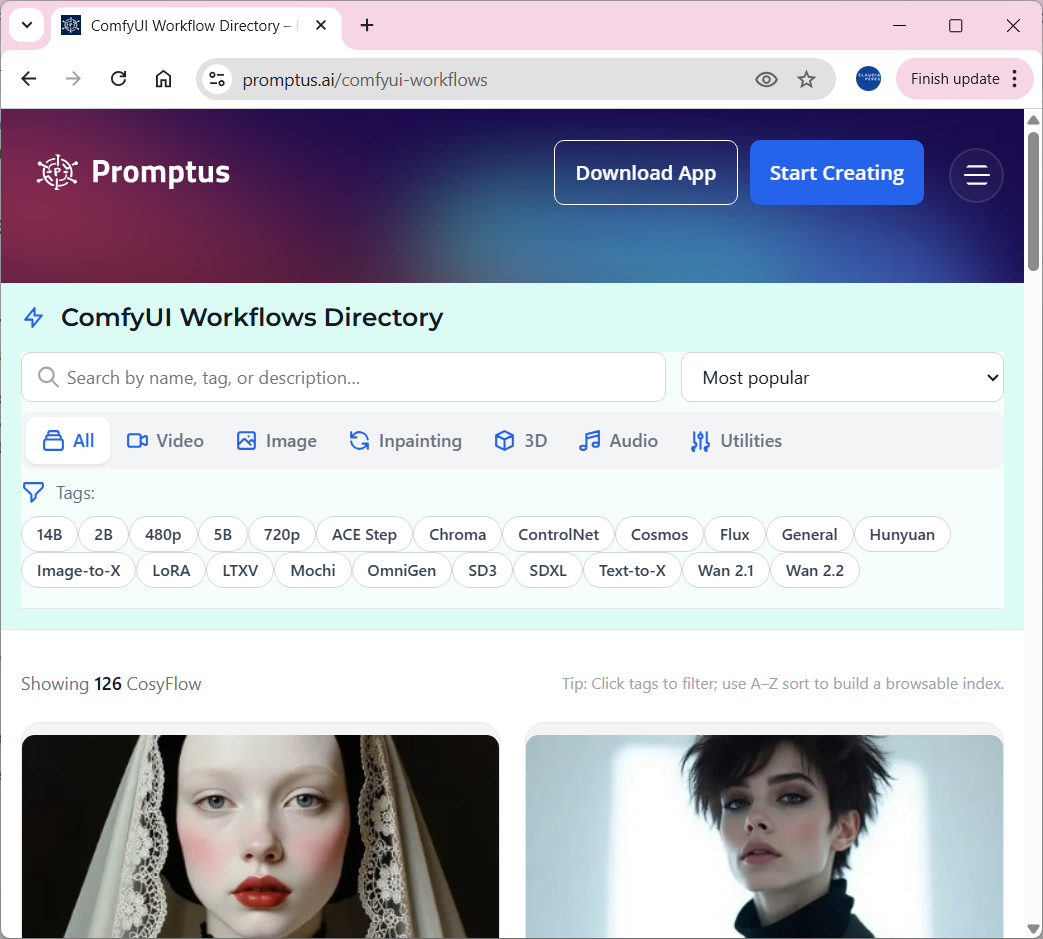Open the dark-haired woman workflow thumbnail
The image size is (1043, 939).
pos(764,836)
